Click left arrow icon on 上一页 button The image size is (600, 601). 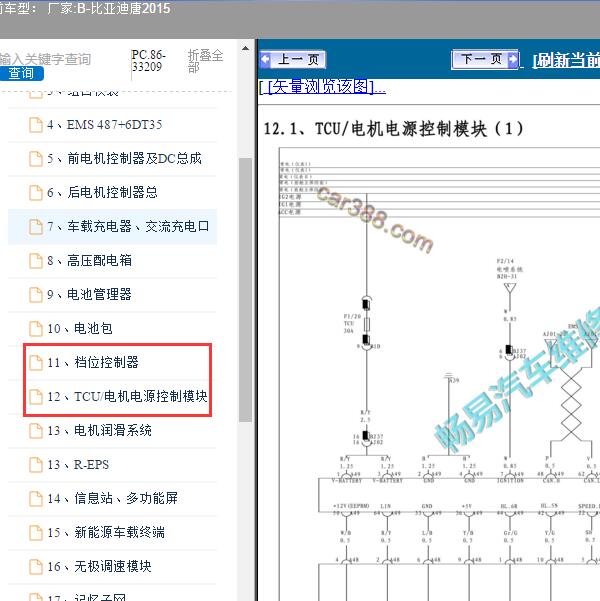(265, 59)
